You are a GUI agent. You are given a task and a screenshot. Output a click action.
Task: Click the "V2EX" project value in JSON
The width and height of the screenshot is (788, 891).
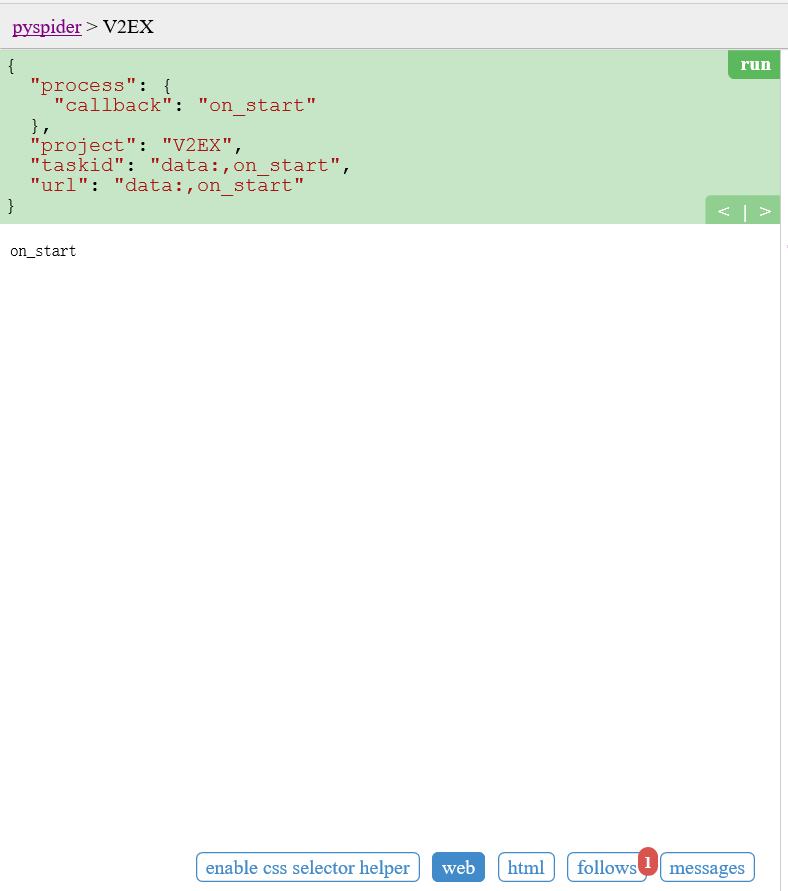point(197,145)
